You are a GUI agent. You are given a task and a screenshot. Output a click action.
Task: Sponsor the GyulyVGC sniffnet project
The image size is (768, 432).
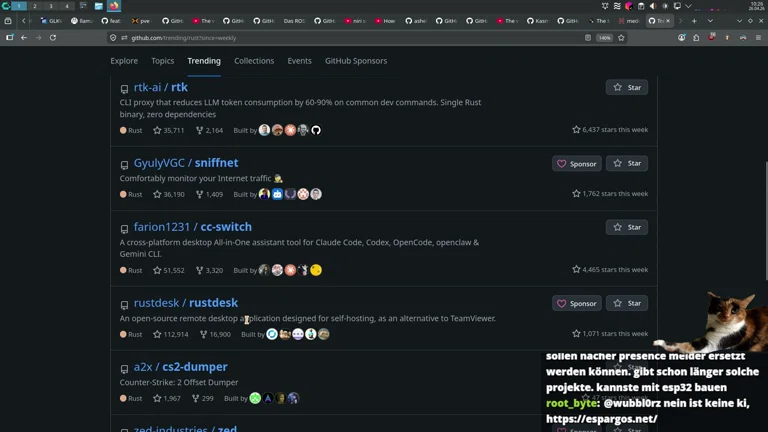(x=577, y=163)
